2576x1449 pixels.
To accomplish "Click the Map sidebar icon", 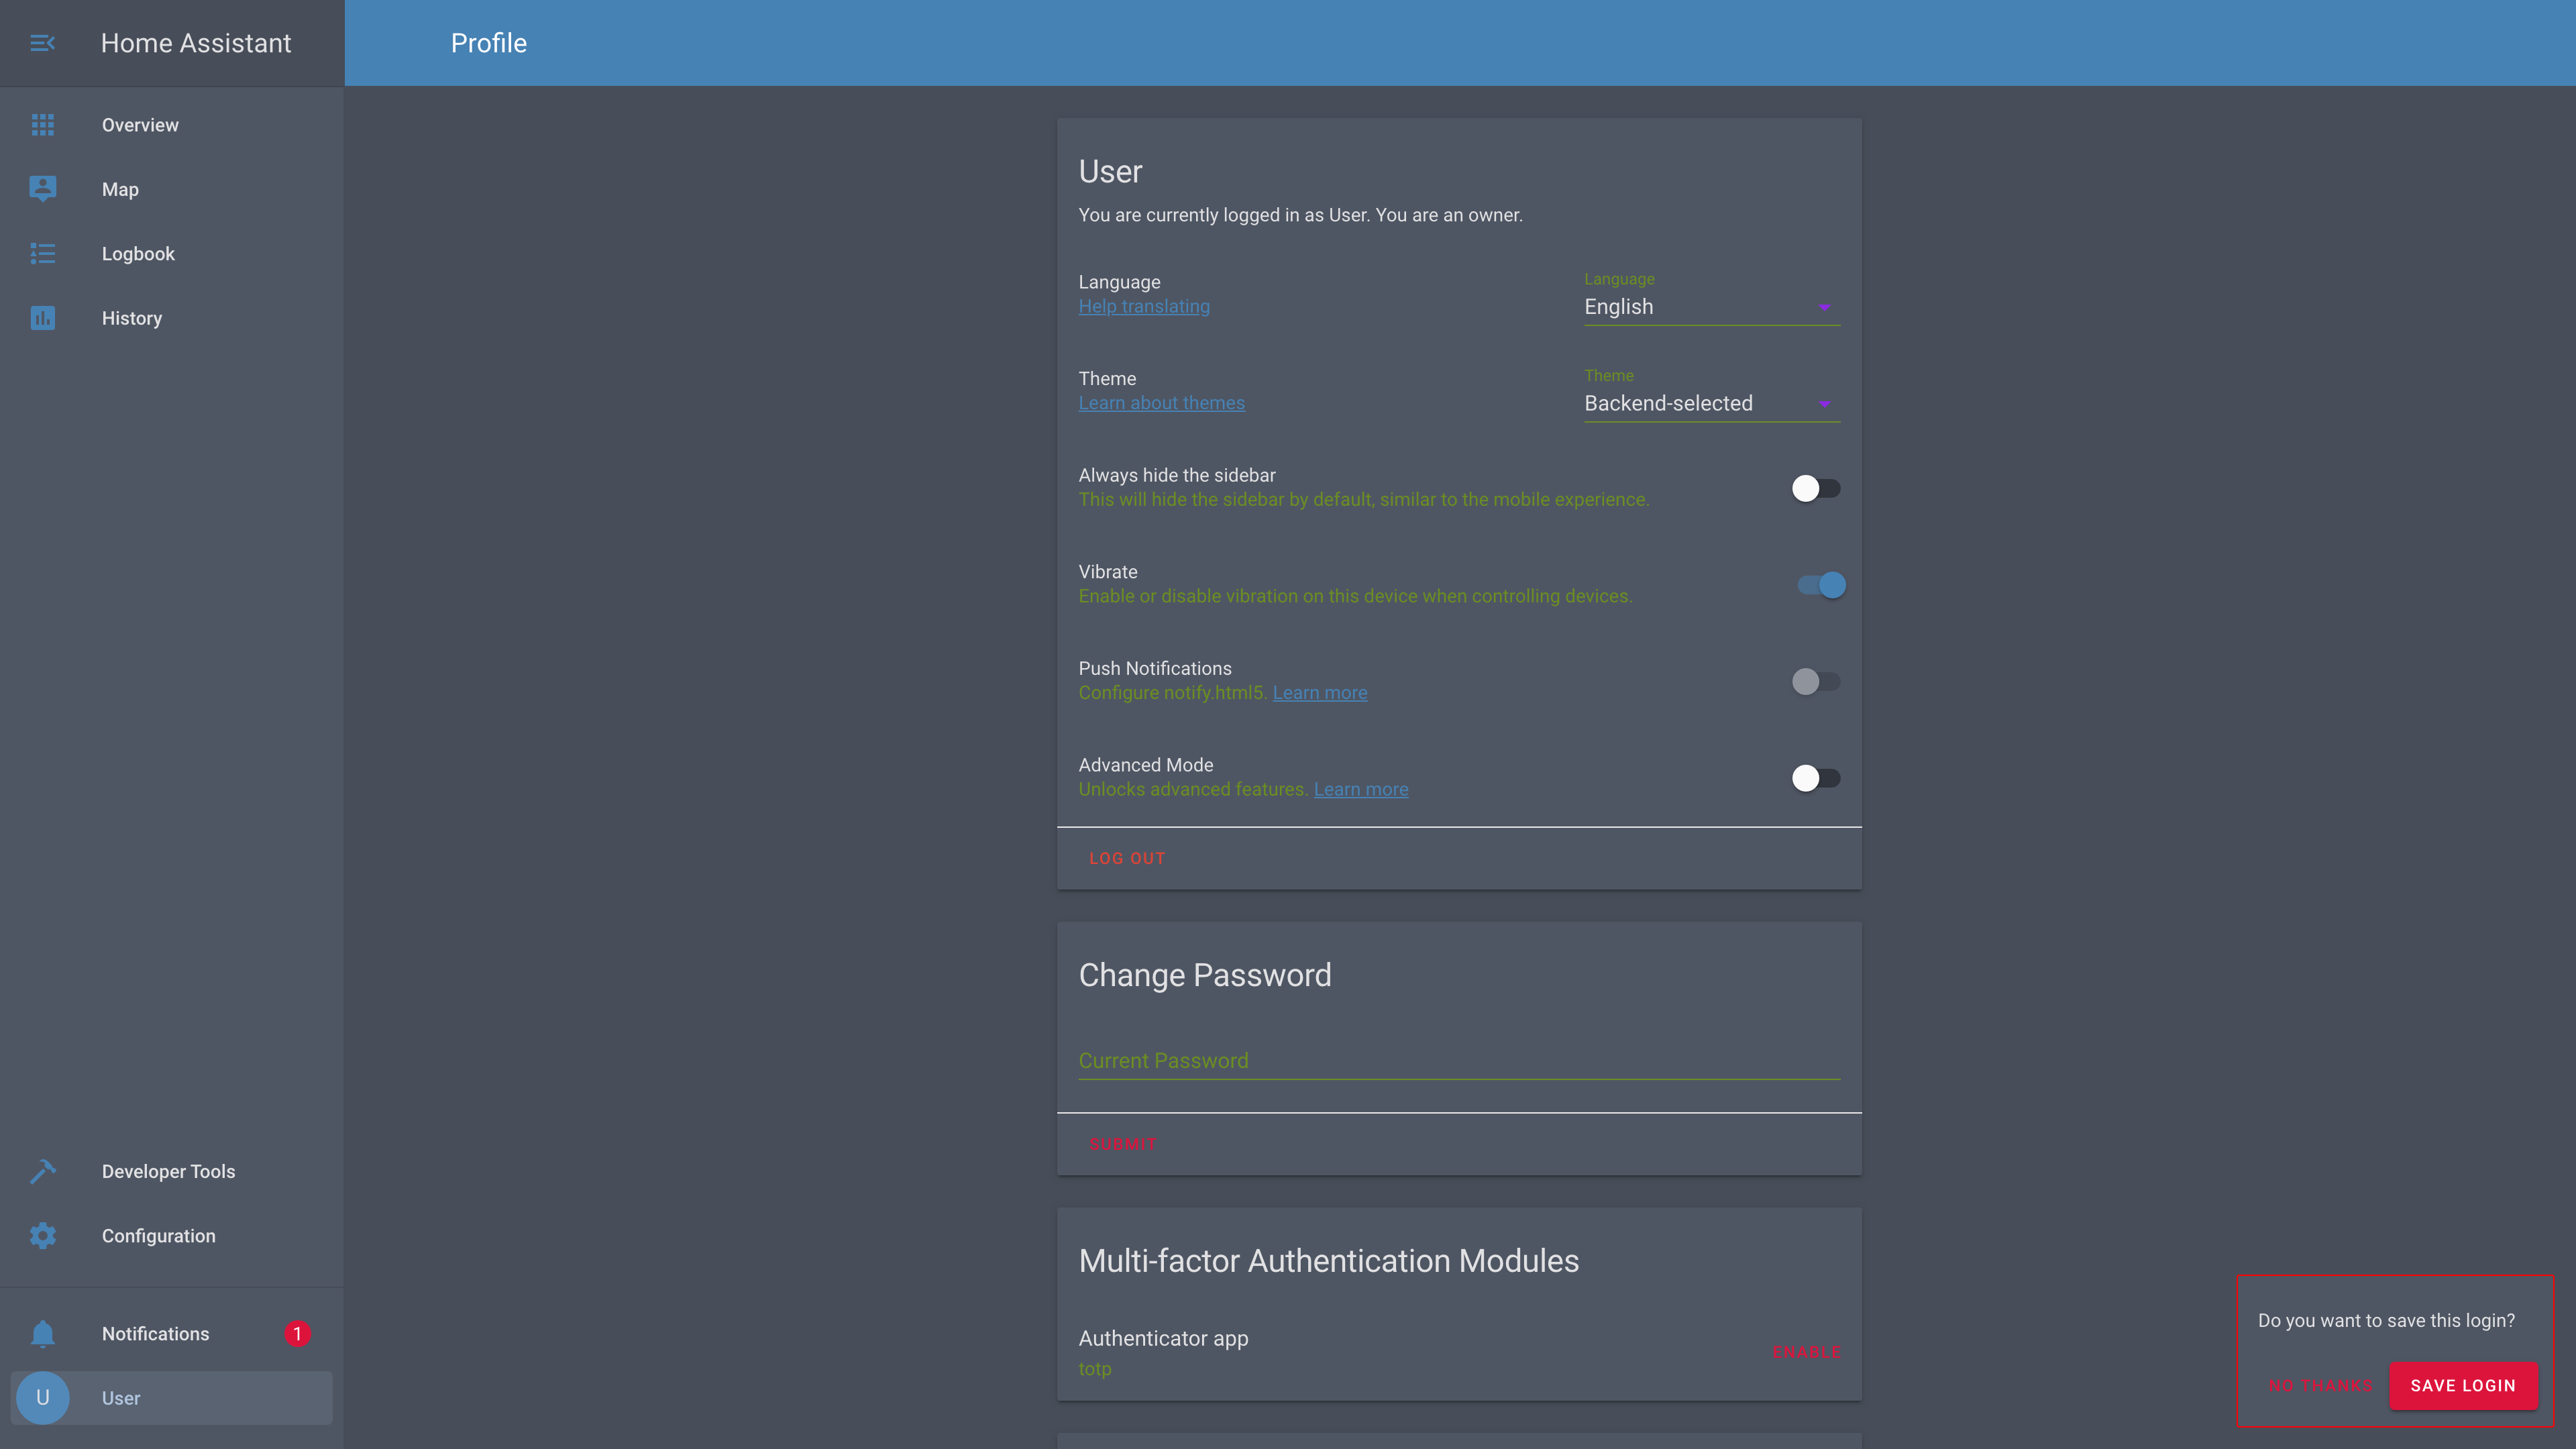I will tap(42, 189).
